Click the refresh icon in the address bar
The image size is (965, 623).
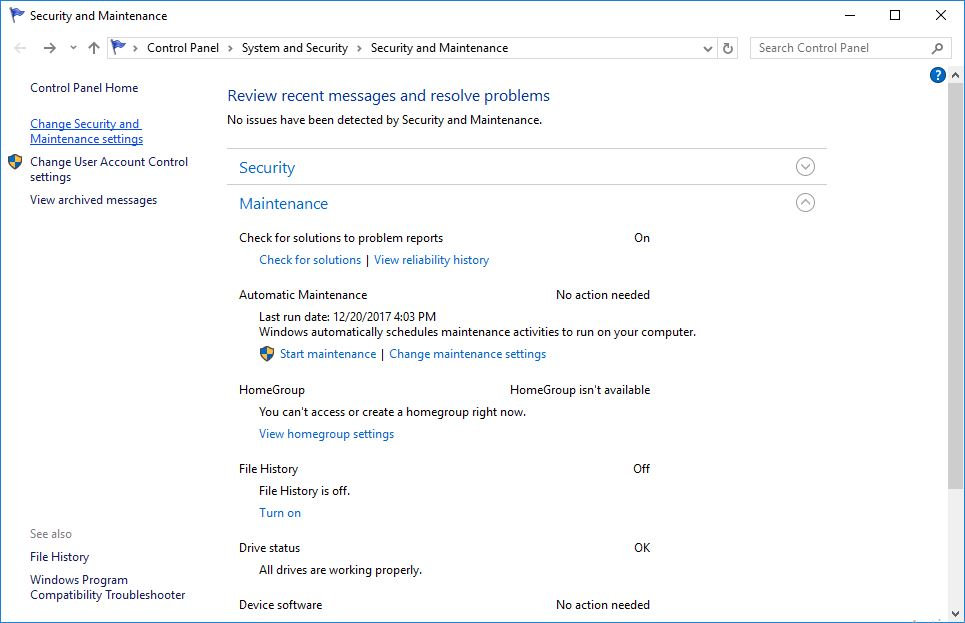(728, 47)
